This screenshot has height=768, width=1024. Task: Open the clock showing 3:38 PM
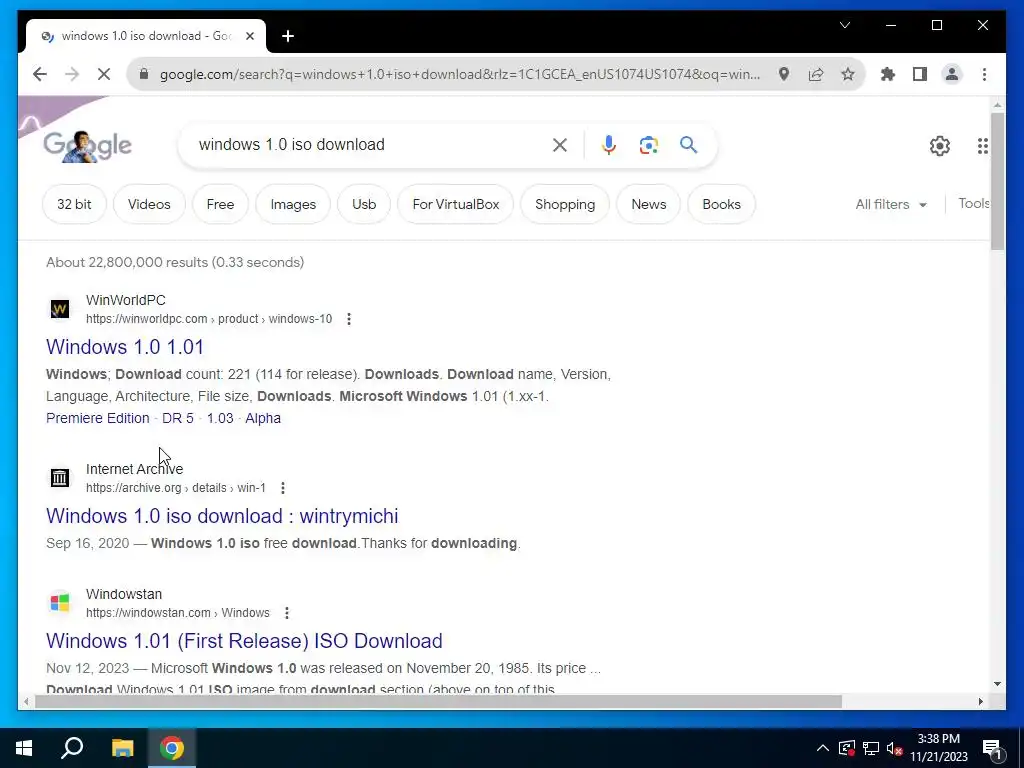pyautogui.click(x=938, y=748)
